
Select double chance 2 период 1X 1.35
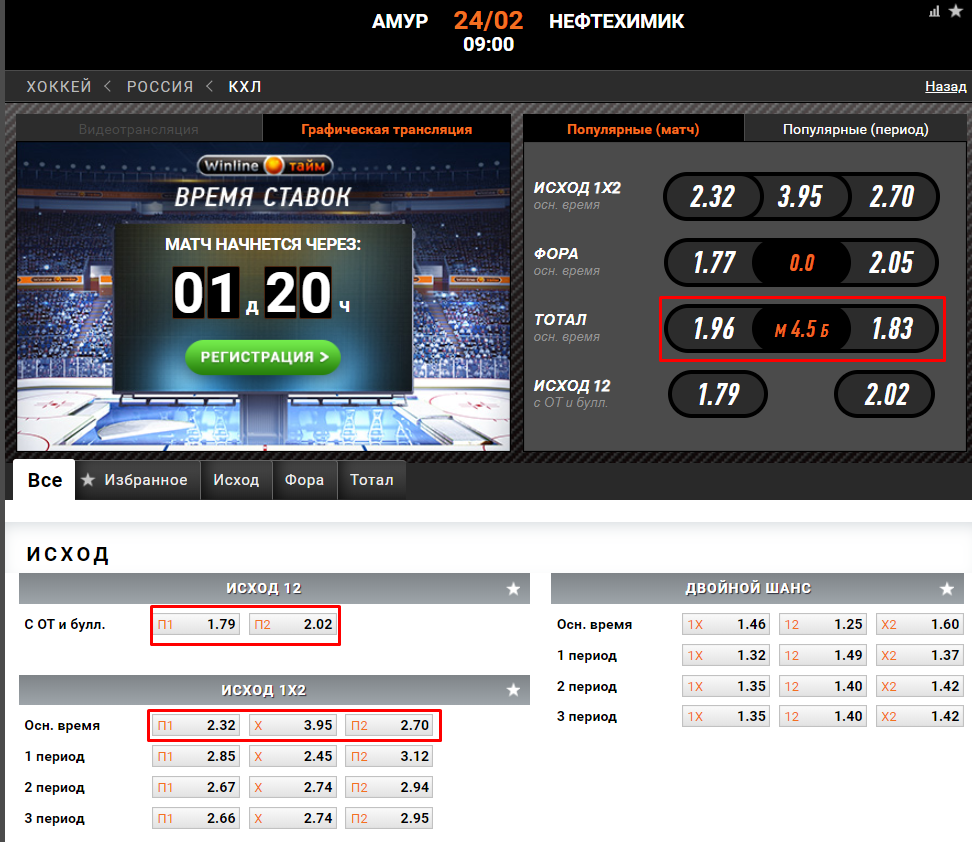726,686
